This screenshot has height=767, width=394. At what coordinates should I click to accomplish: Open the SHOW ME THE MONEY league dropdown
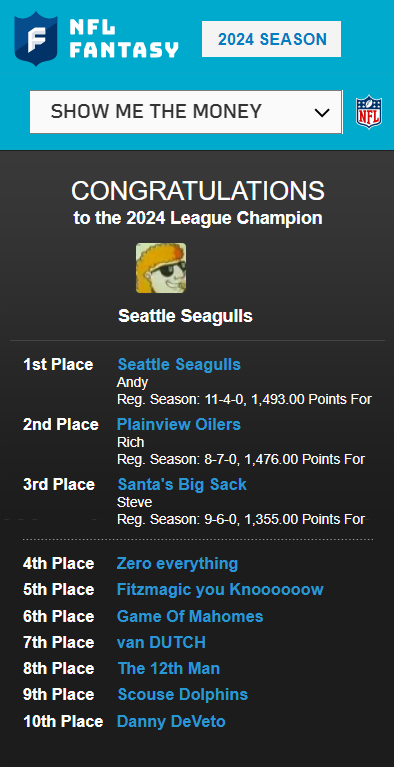[186, 112]
